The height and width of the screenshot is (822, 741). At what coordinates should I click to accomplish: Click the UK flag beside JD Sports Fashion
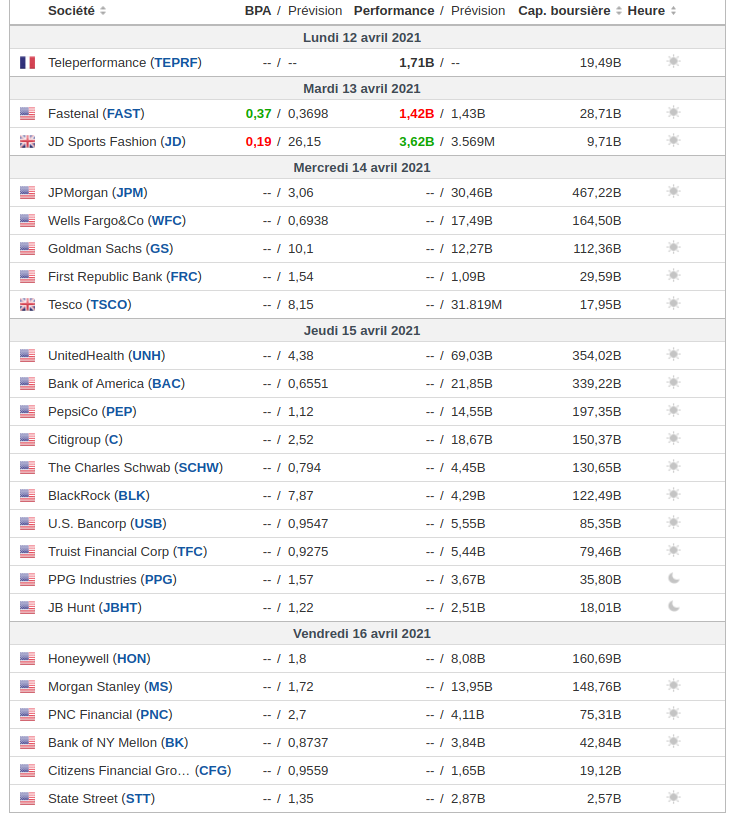click(x=27, y=141)
